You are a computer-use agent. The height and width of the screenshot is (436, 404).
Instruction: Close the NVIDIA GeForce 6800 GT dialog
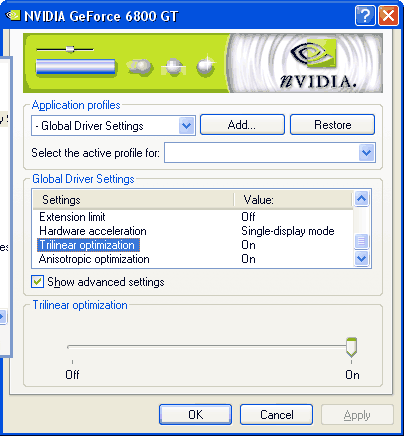[388, 15]
